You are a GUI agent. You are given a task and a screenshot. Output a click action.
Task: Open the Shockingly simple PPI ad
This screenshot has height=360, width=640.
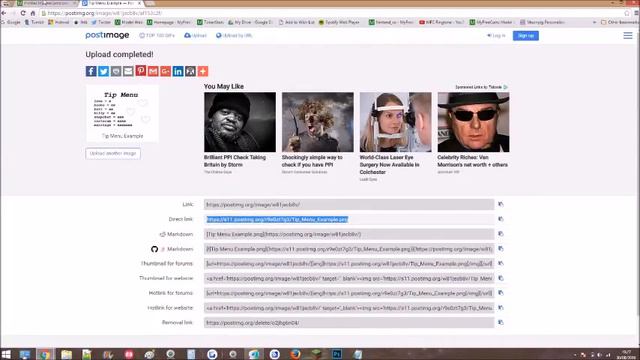pos(318,133)
